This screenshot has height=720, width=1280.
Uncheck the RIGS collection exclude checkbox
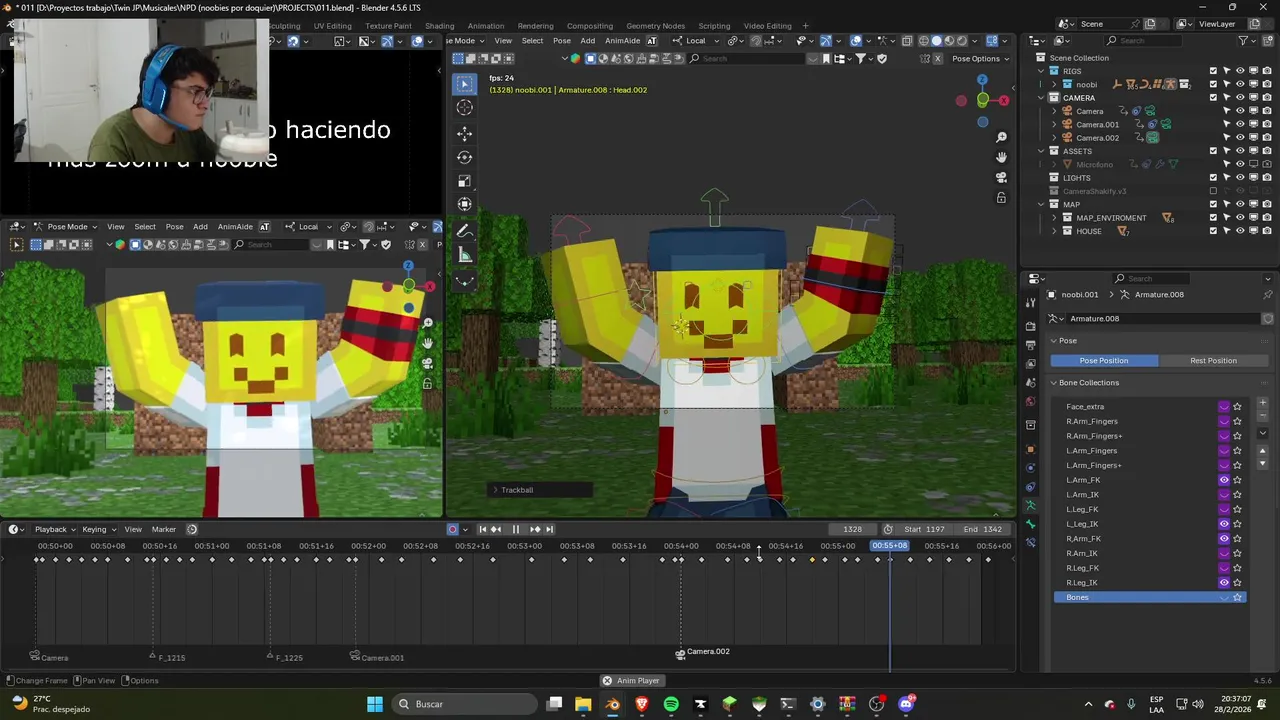tap(1214, 71)
